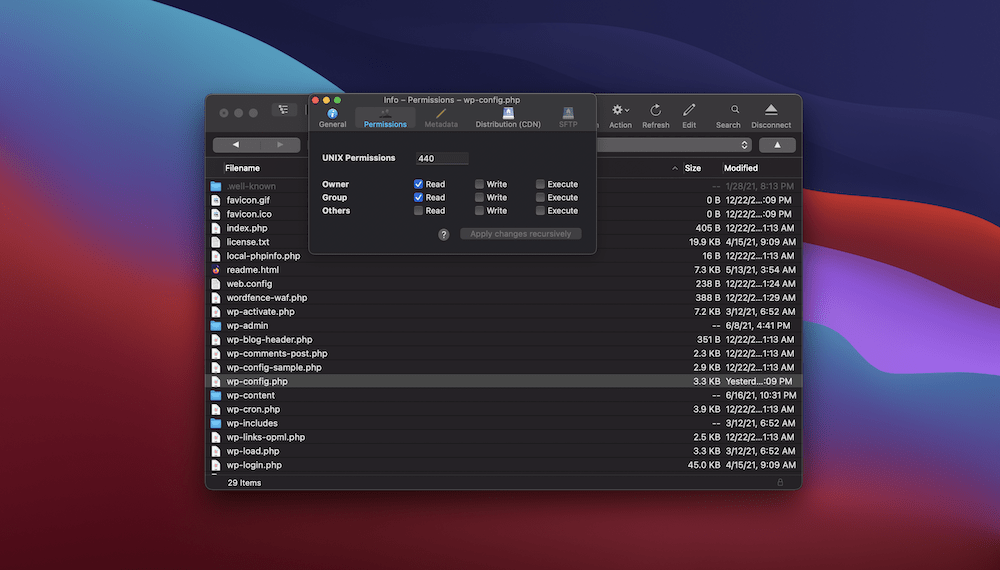Click the 45.0 KB size of wp-login.php
This screenshot has width=1000, height=570.
coord(703,465)
